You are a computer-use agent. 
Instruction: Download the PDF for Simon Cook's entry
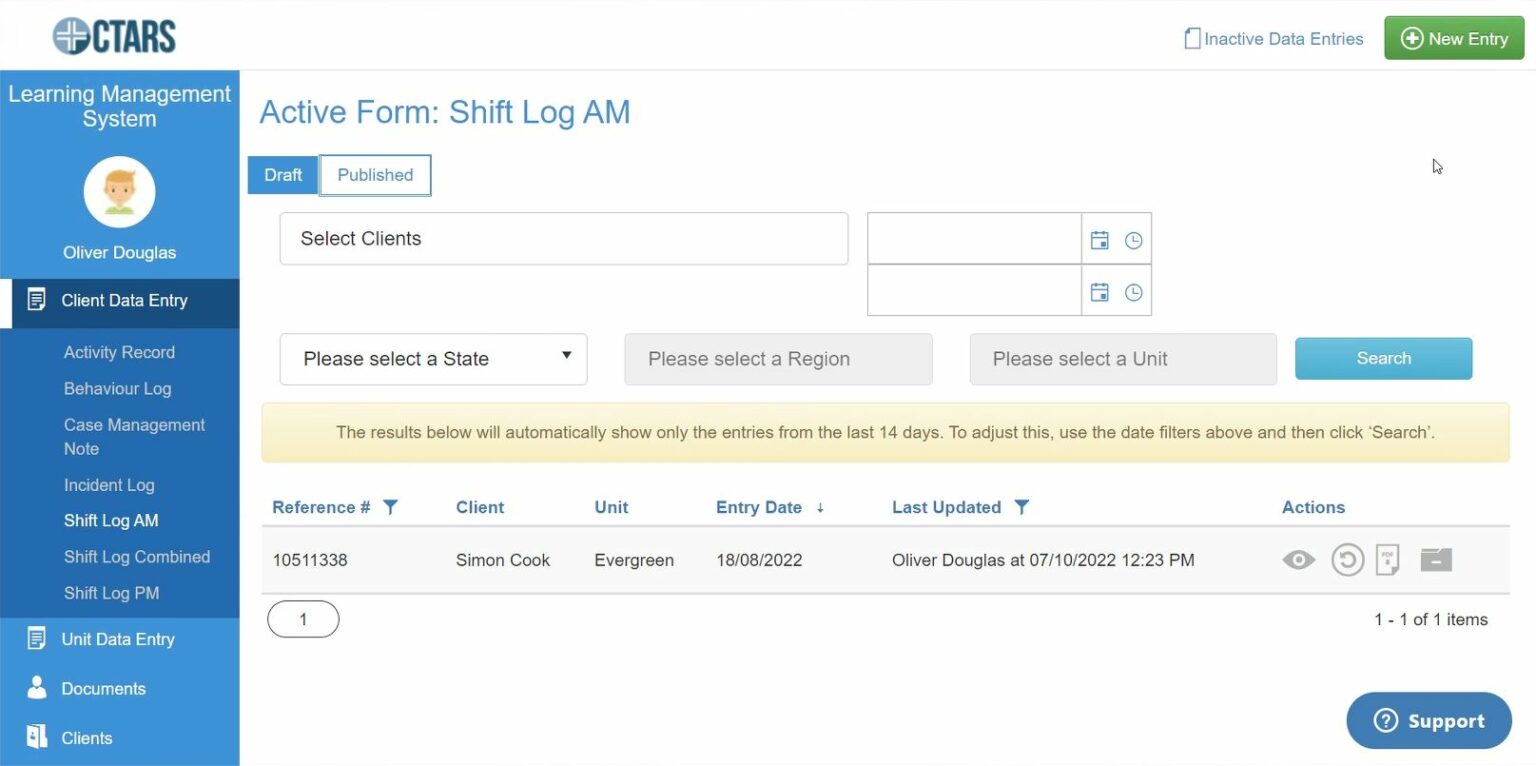(x=1387, y=560)
